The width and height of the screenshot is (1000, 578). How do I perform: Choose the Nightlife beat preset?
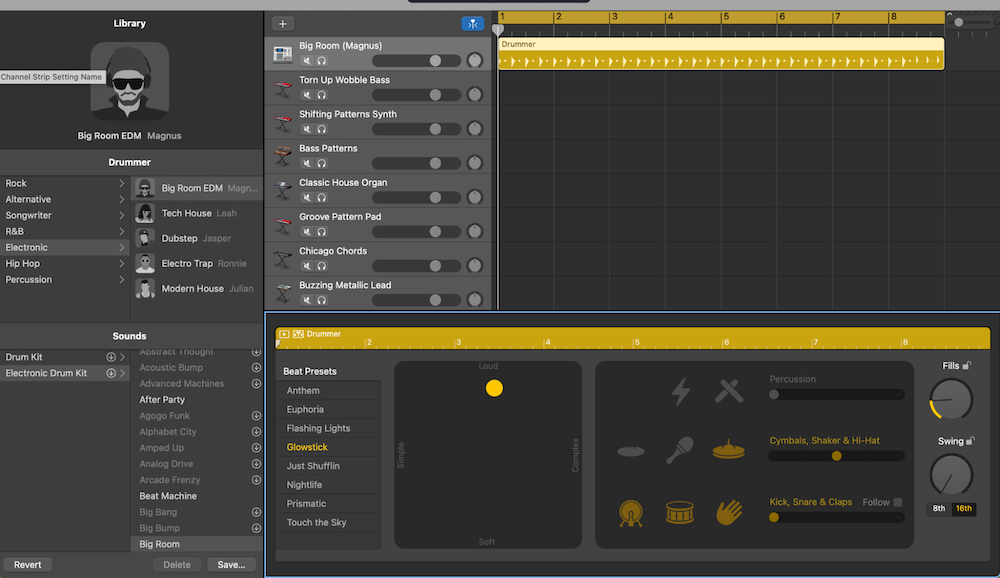304,485
